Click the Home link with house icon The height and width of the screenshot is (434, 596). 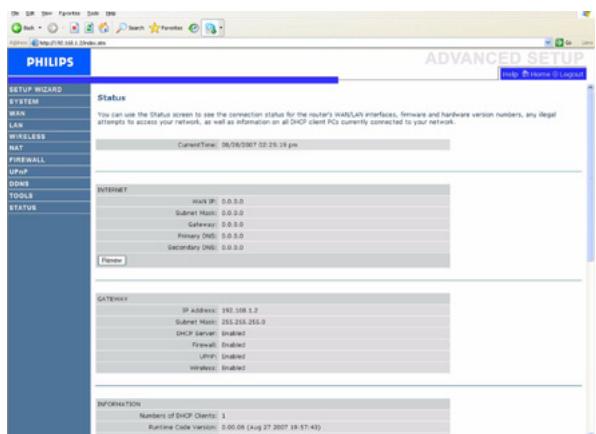[x=536, y=74]
